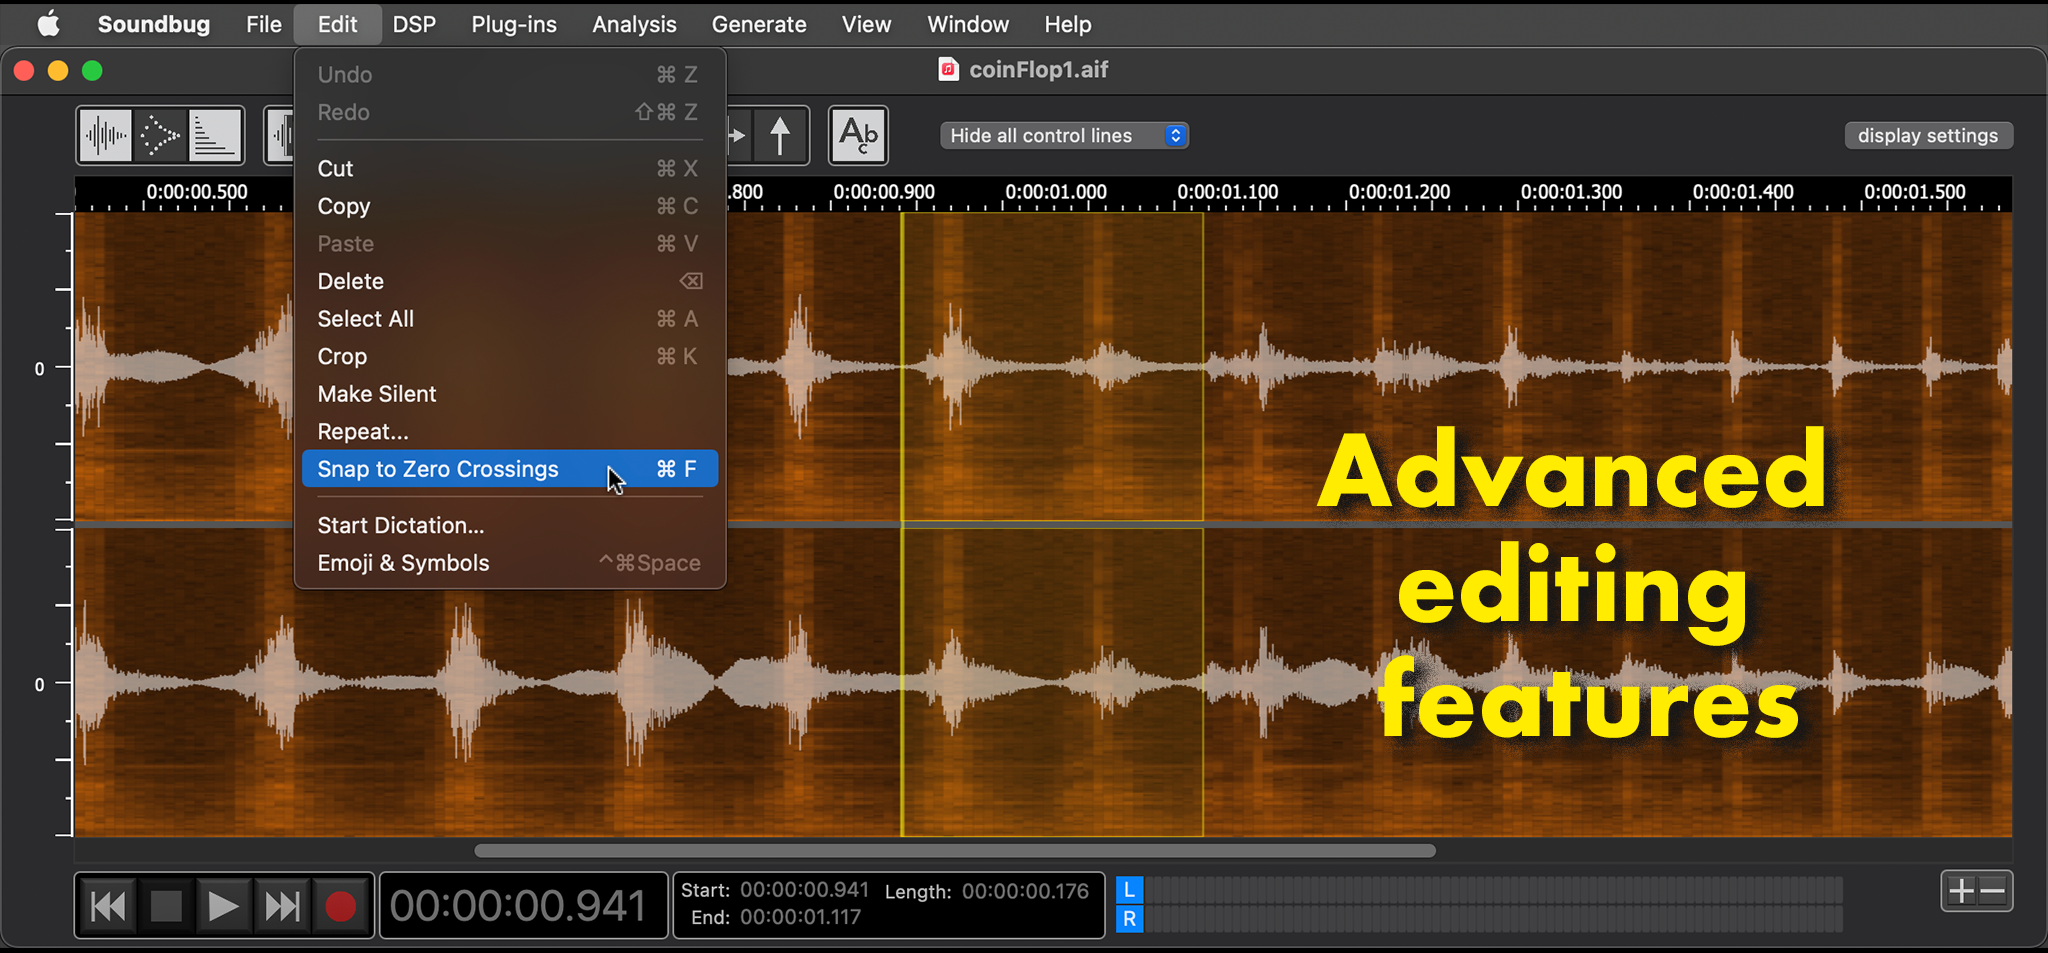The width and height of the screenshot is (2048, 953).
Task: Click the 0:00:01.200 ruler mark
Action: [1399, 192]
